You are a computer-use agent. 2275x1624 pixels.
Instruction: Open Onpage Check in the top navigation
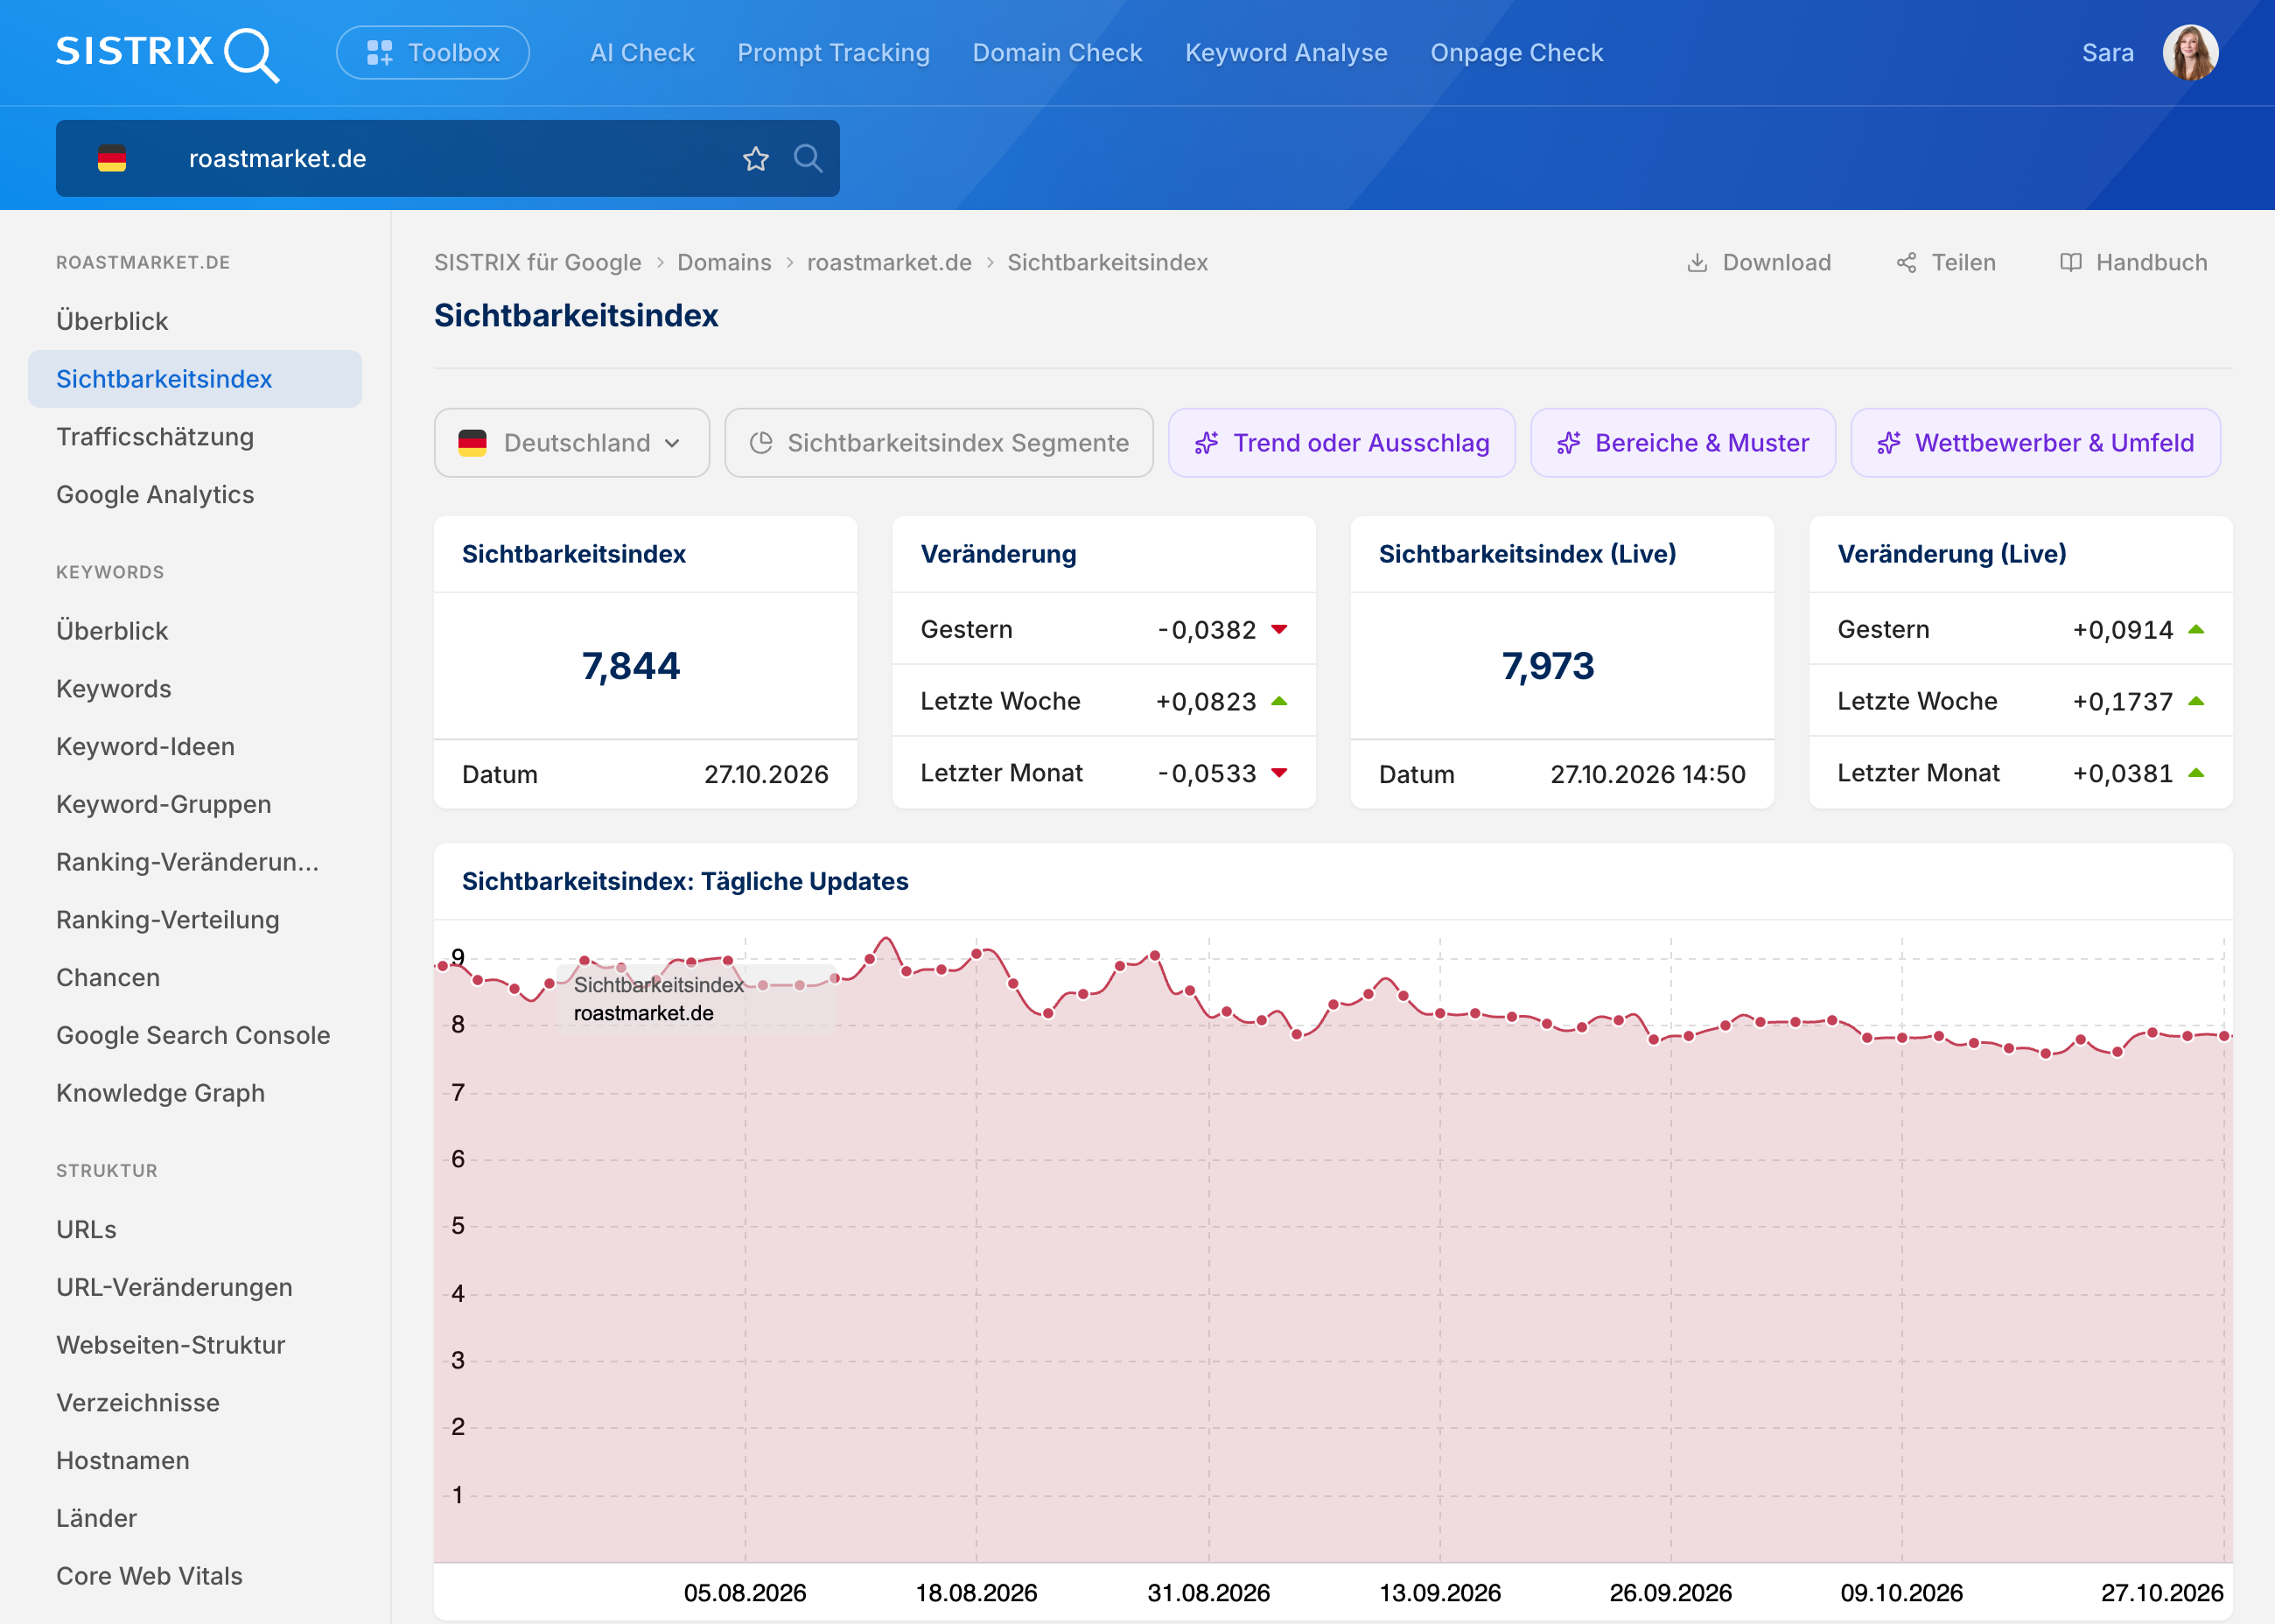coord(1516,53)
